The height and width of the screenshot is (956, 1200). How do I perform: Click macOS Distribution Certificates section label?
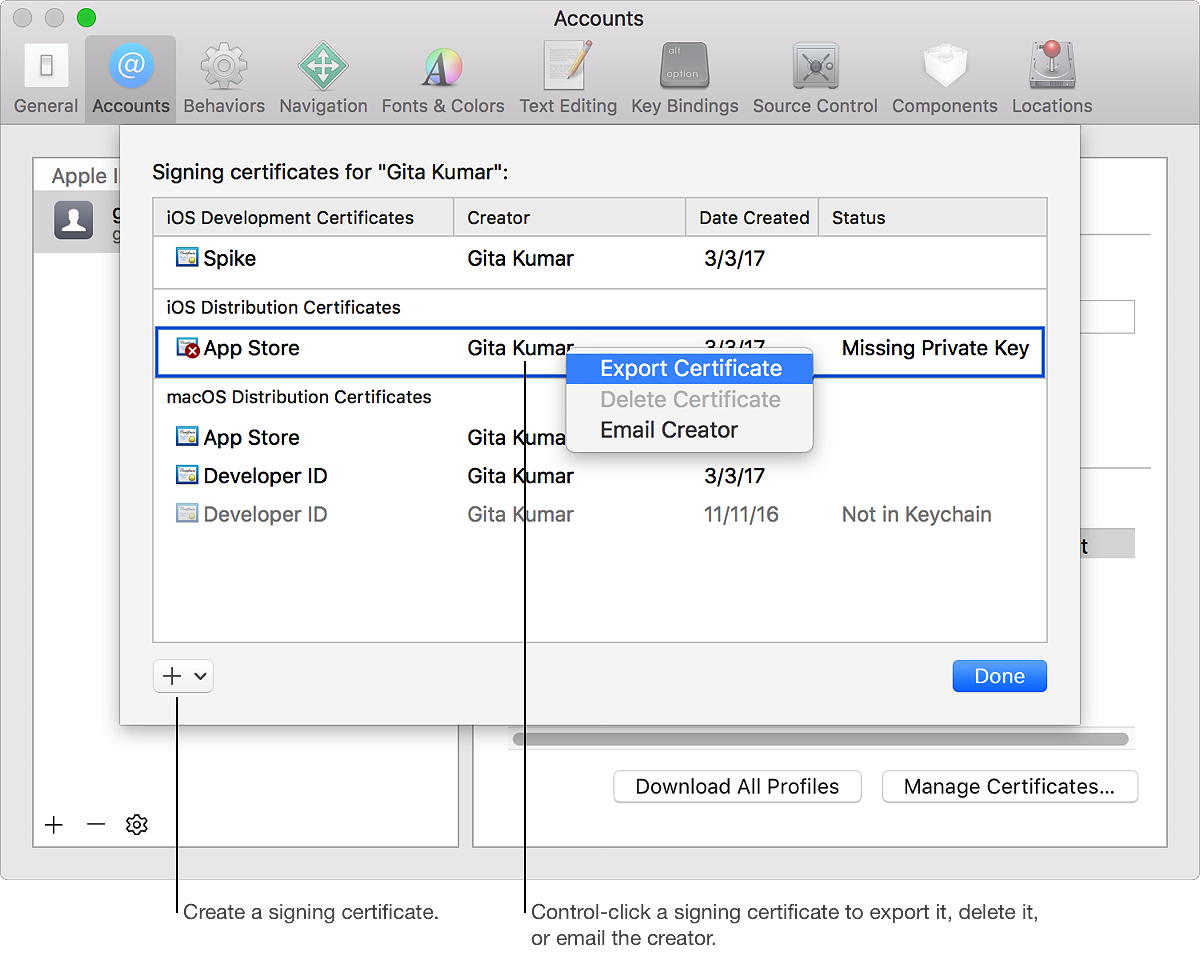(x=299, y=397)
